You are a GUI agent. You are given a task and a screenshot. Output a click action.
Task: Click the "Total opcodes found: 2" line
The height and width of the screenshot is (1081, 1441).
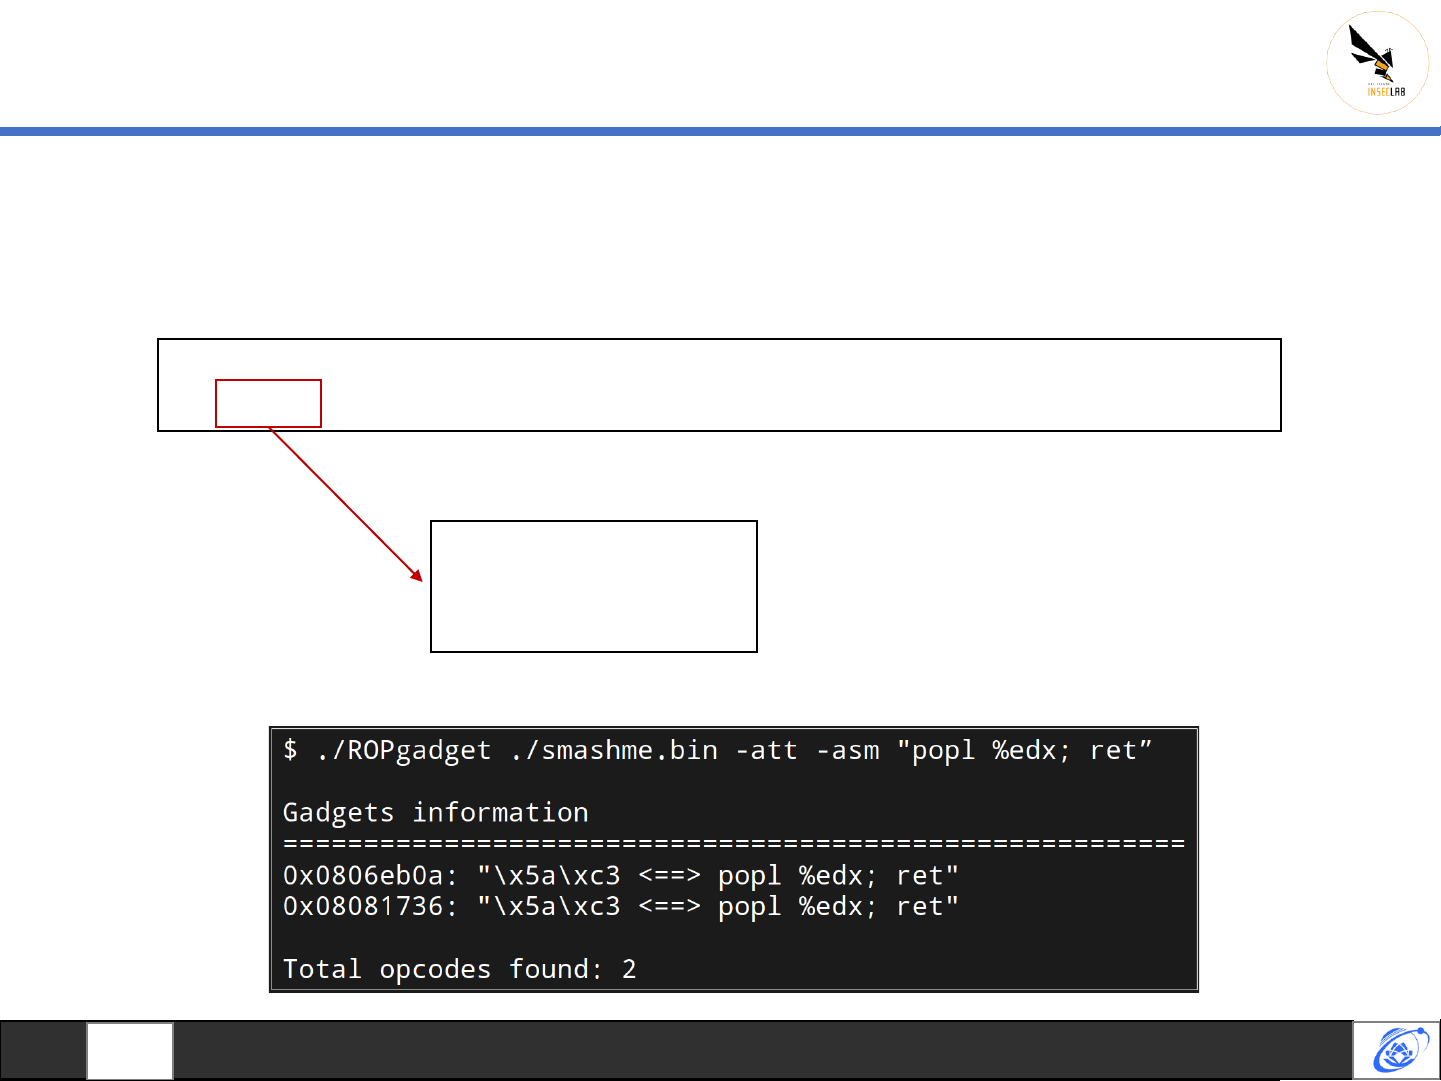[459, 968]
